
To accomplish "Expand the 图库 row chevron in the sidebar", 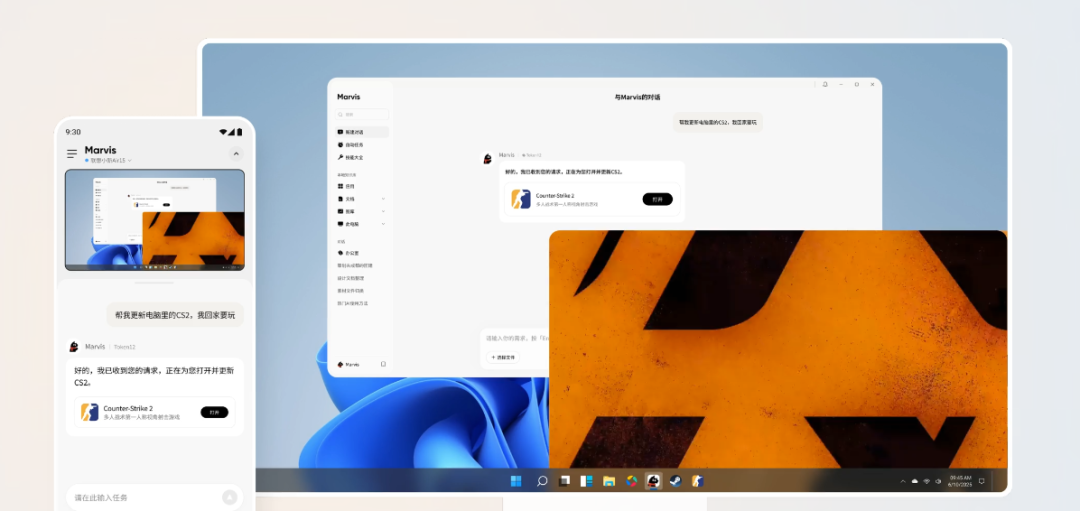I will (384, 211).
